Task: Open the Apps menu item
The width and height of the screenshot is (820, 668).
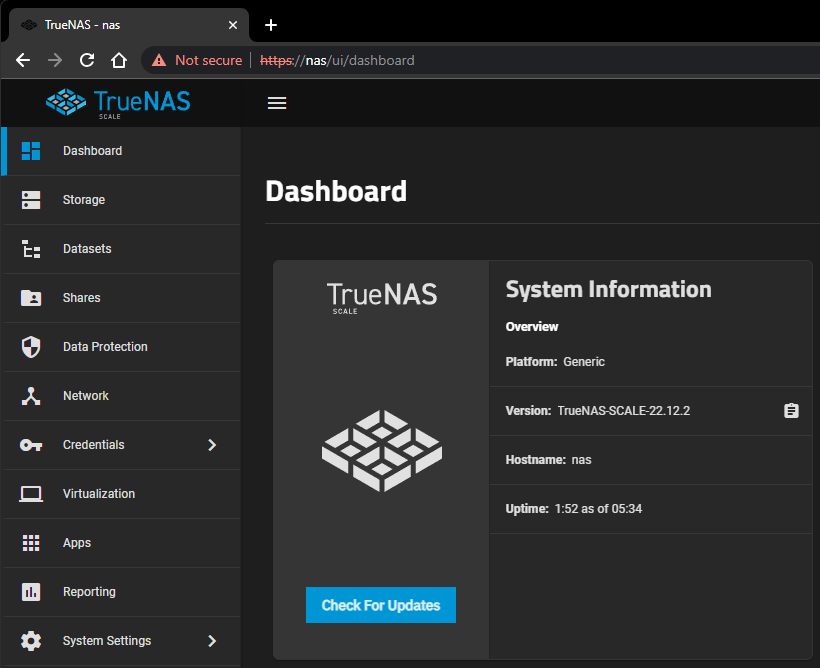Action: tap(121, 543)
